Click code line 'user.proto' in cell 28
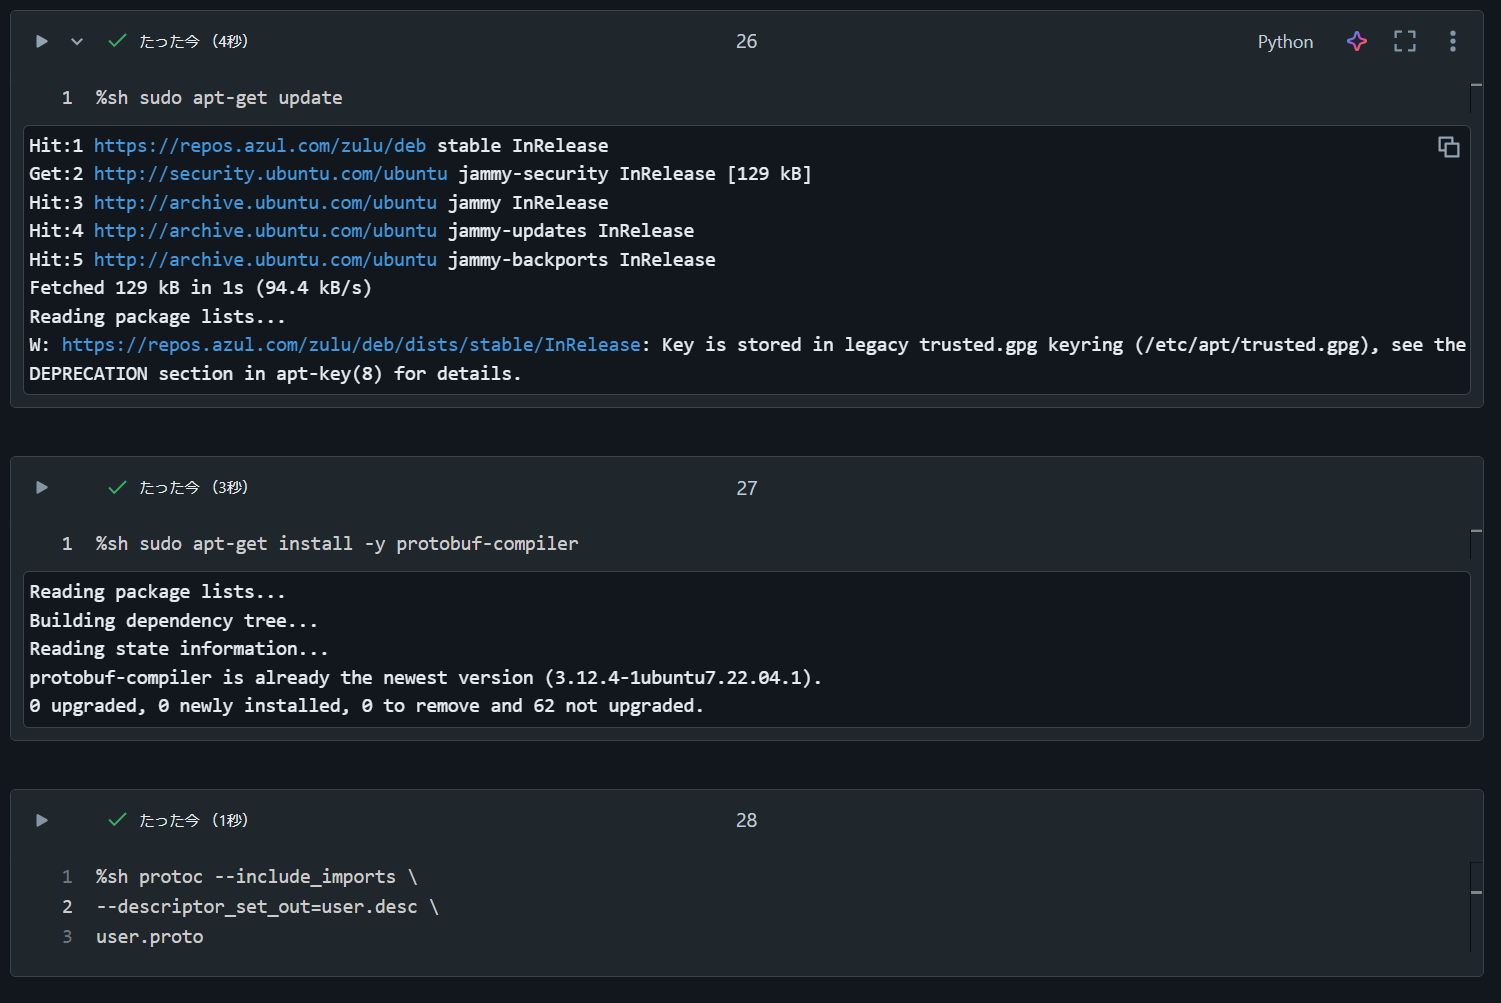Screen dimensions: 1501x1003 click(150, 937)
